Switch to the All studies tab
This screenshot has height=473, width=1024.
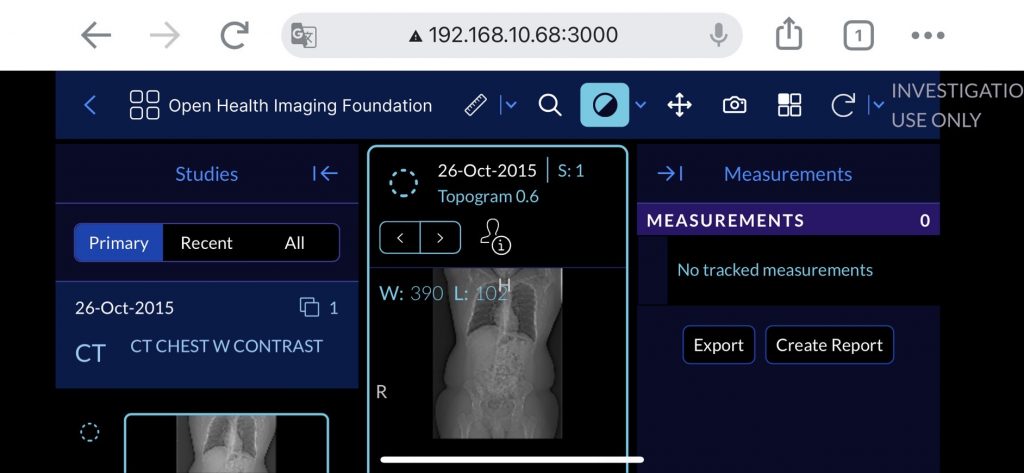pyautogui.click(x=295, y=243)
